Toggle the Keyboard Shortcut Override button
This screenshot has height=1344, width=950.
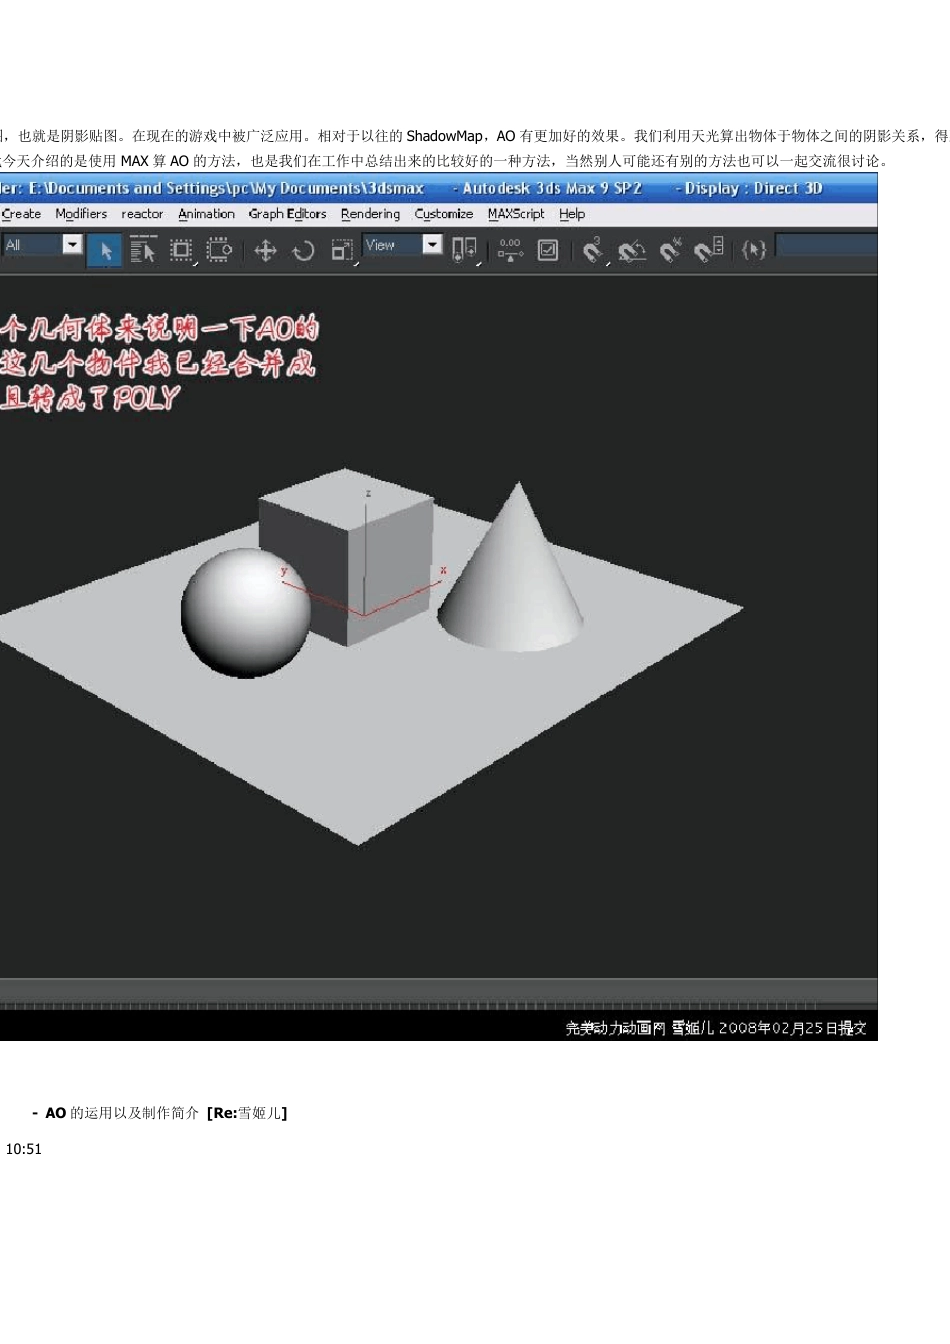(x=548, y=250)
